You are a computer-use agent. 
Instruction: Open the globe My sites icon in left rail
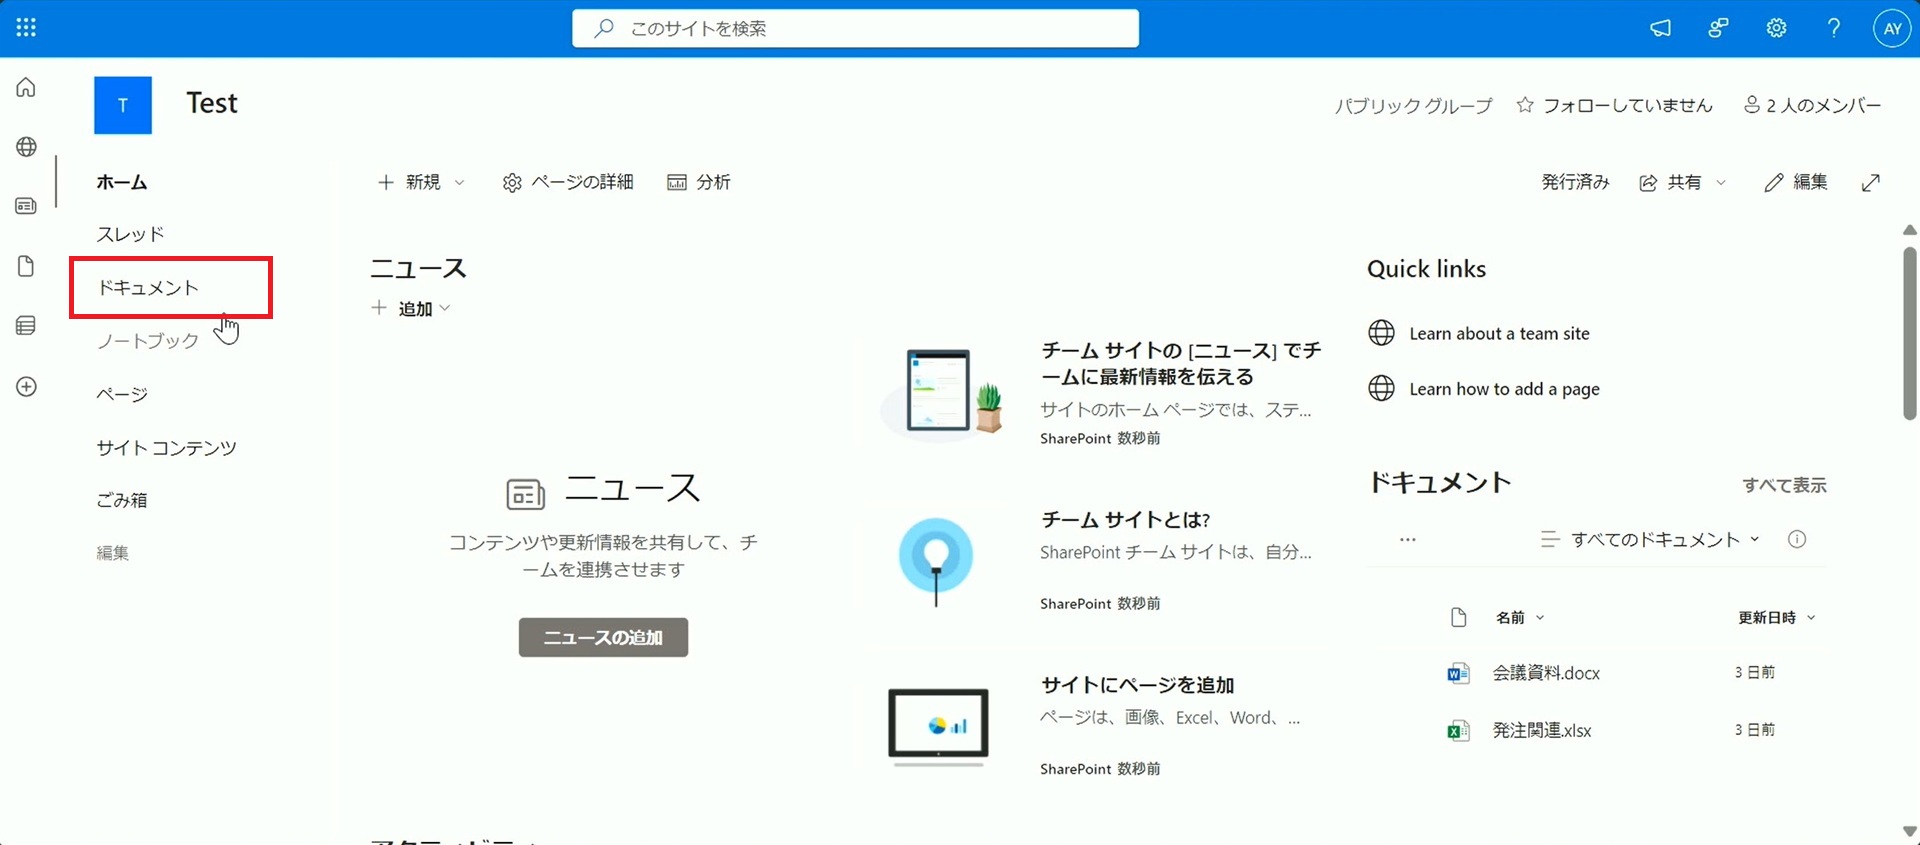click(26, 147)
